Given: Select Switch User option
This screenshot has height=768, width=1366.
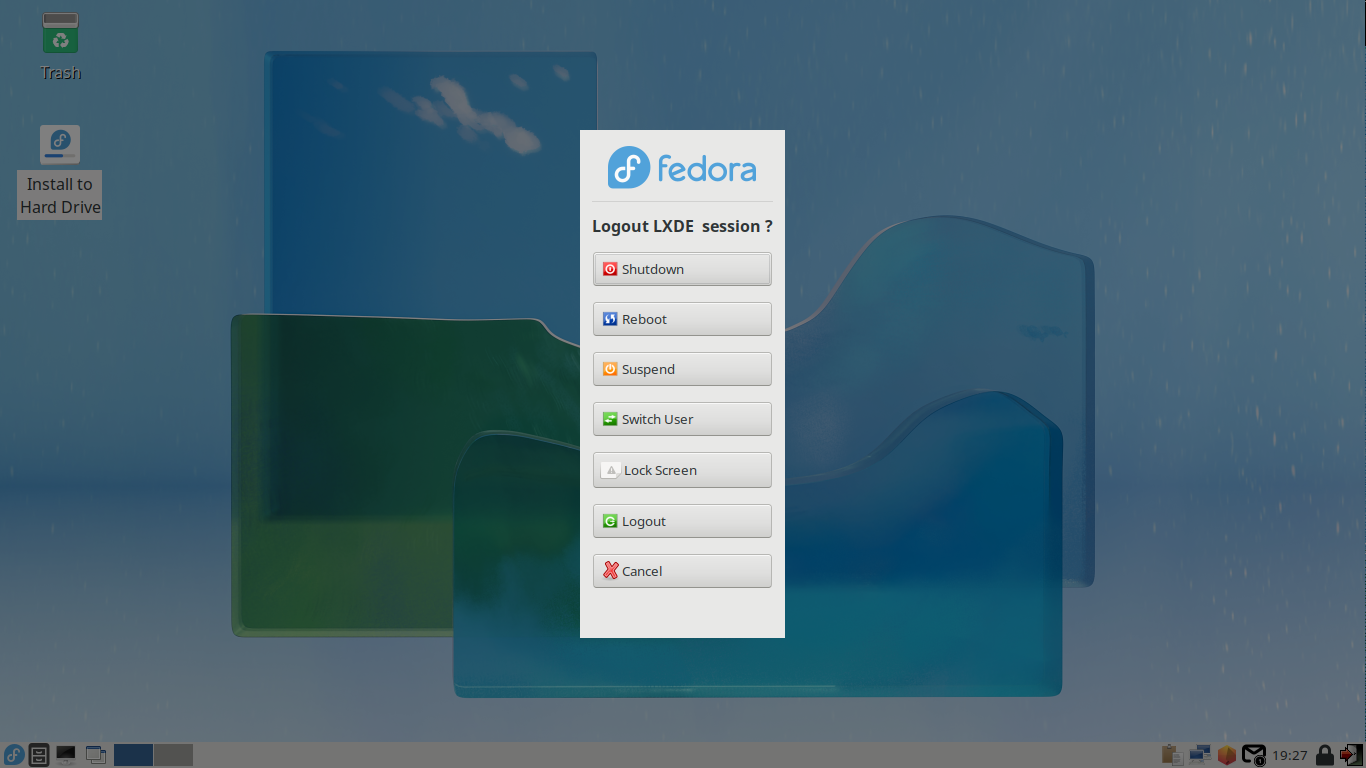Looking at the screenshot, I should (682, 419).
